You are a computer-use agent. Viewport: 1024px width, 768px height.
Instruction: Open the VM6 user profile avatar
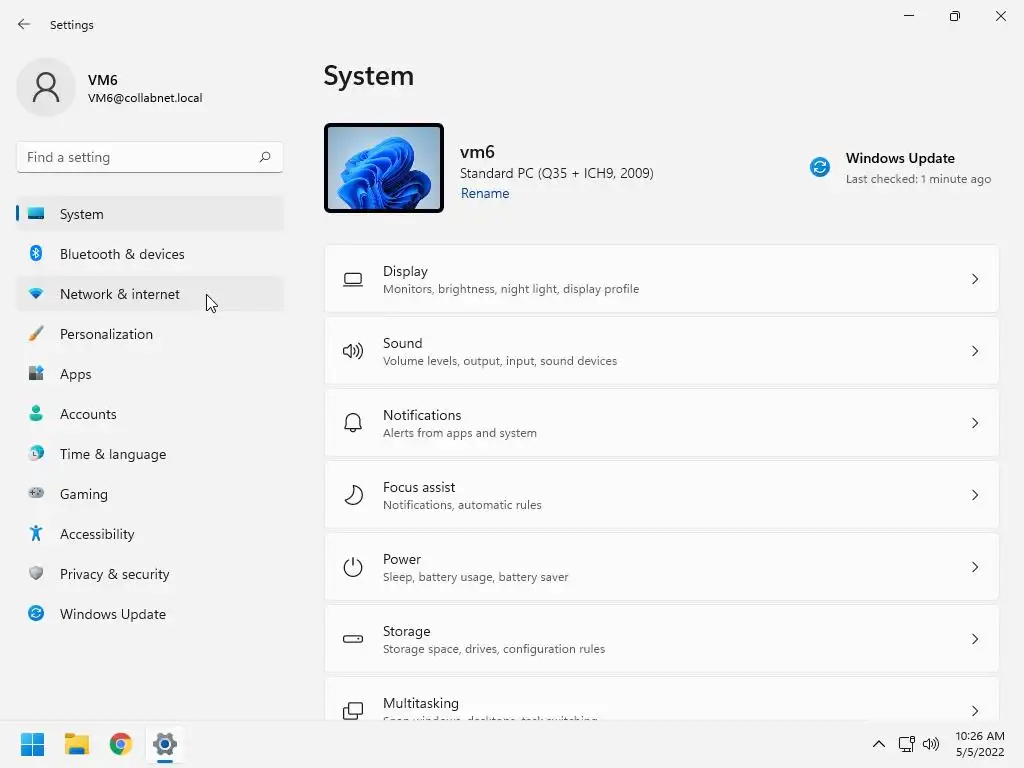(46, 87)
